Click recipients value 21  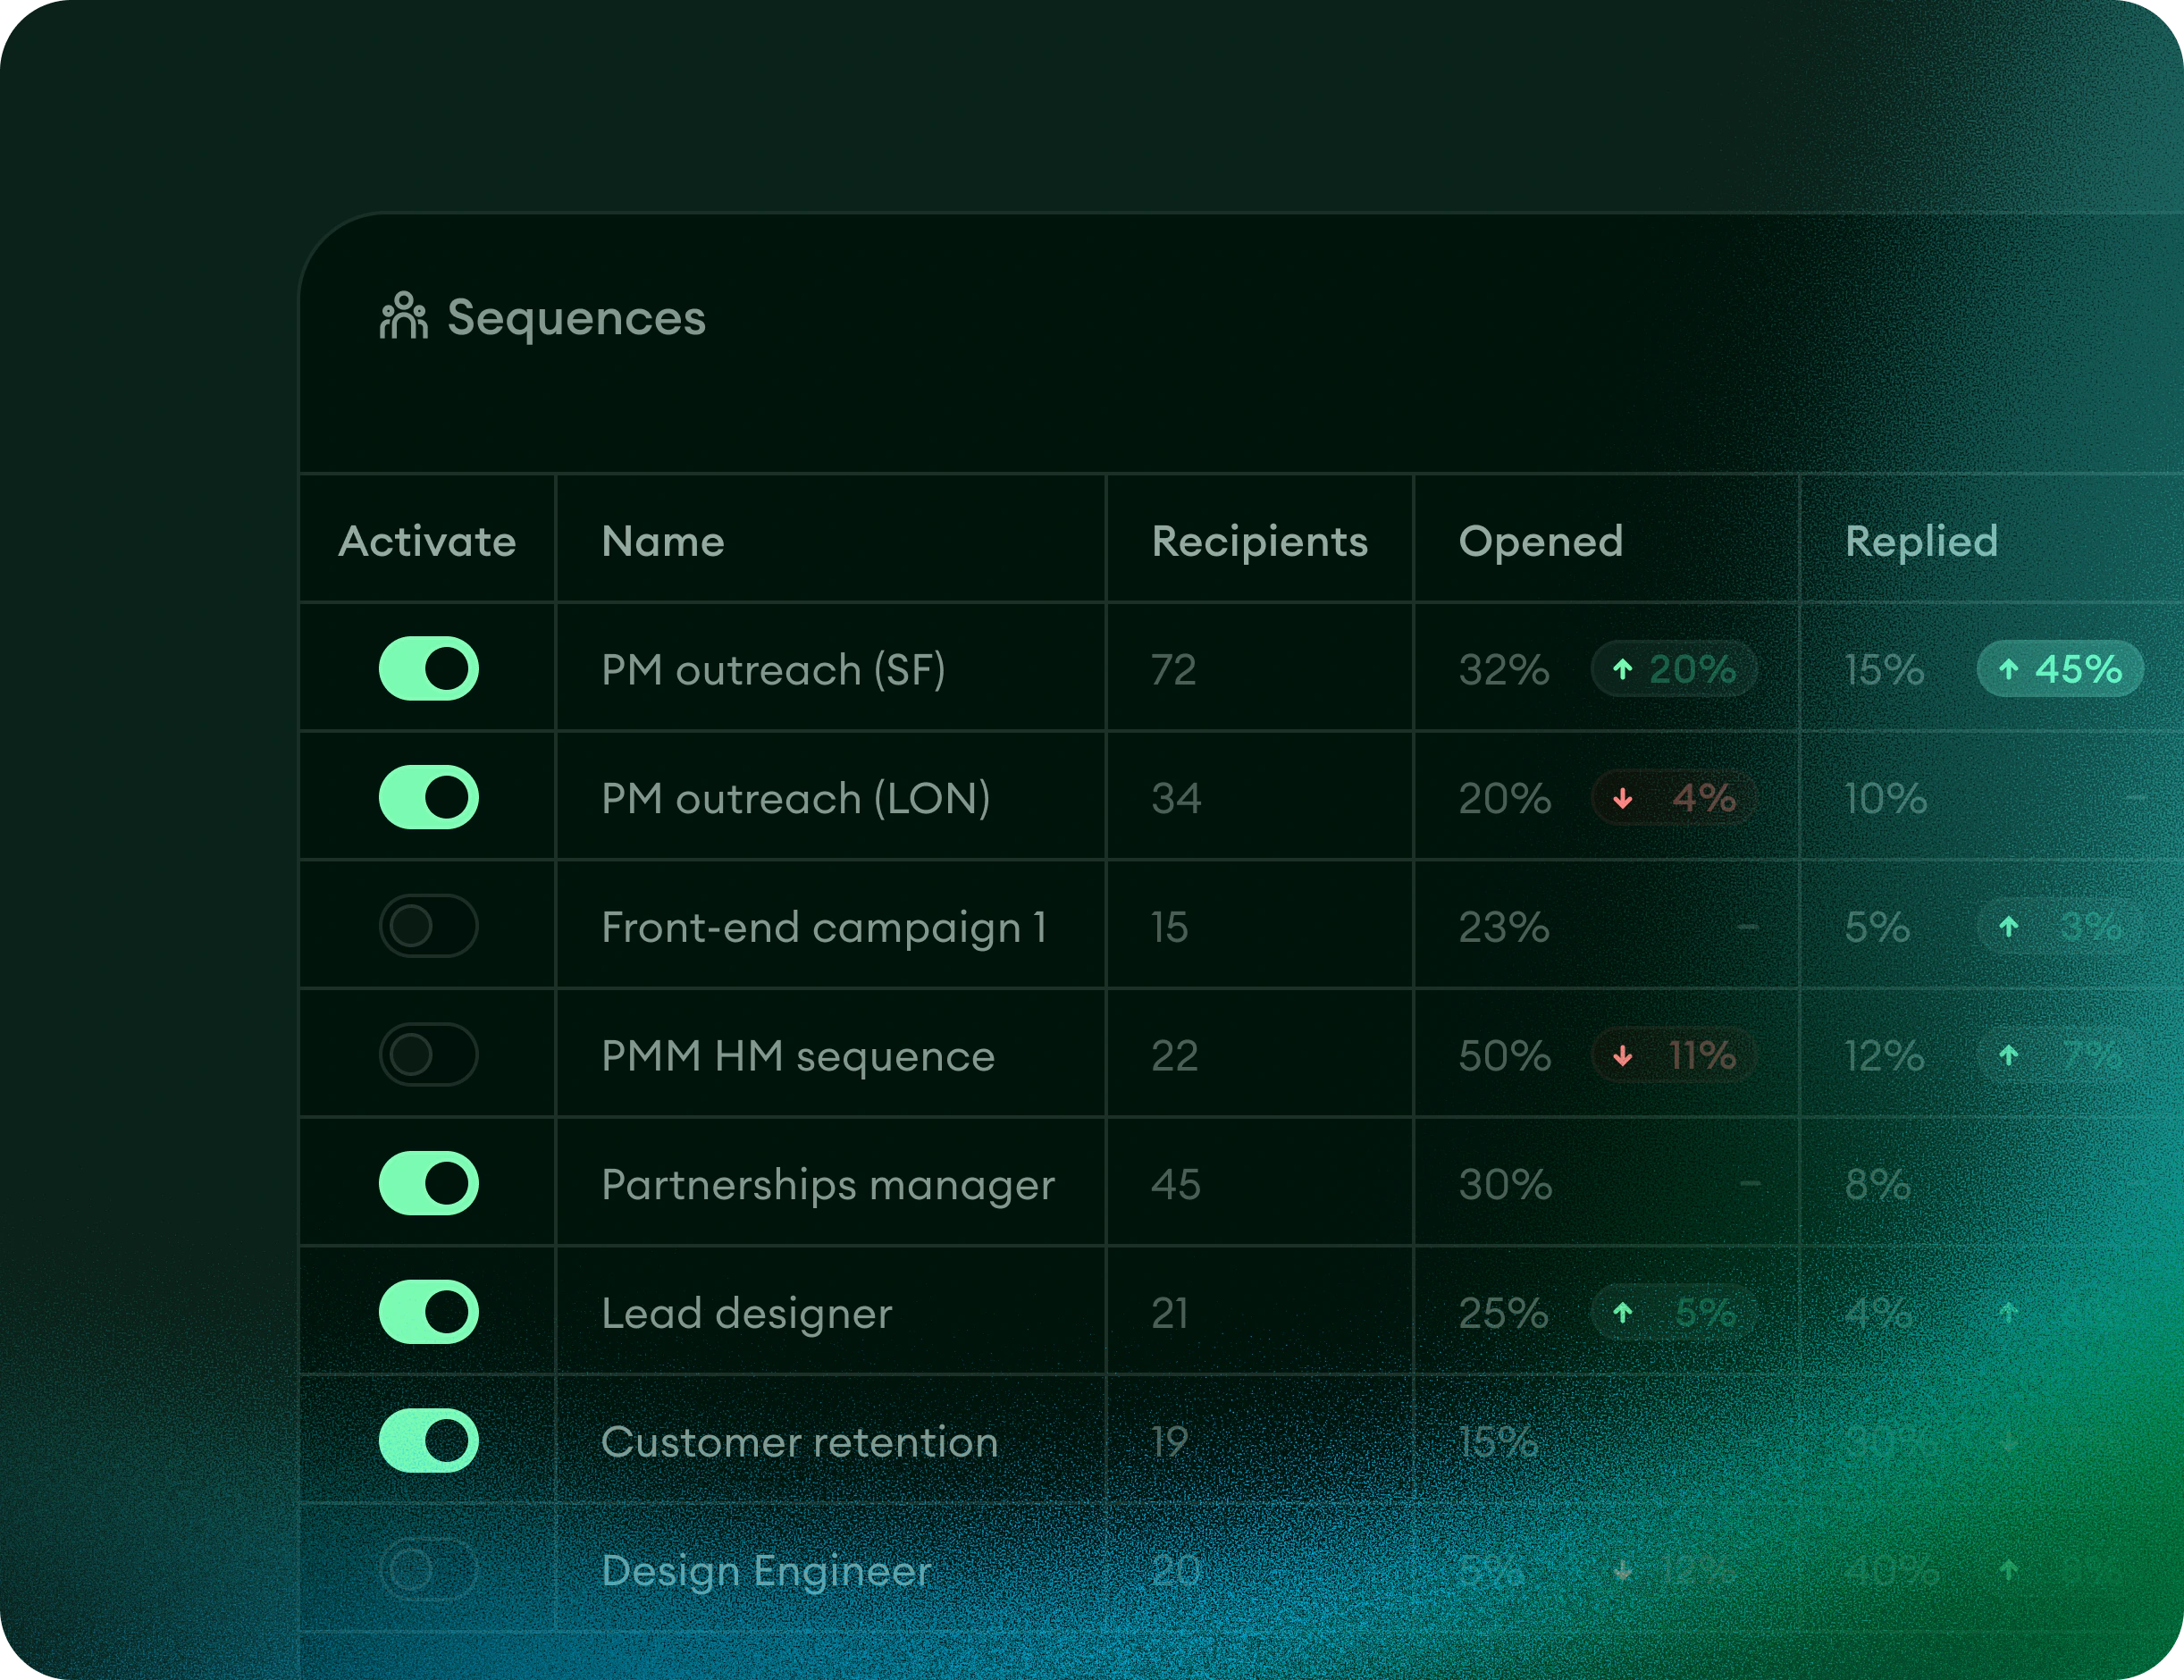tap(1170, 1313)
